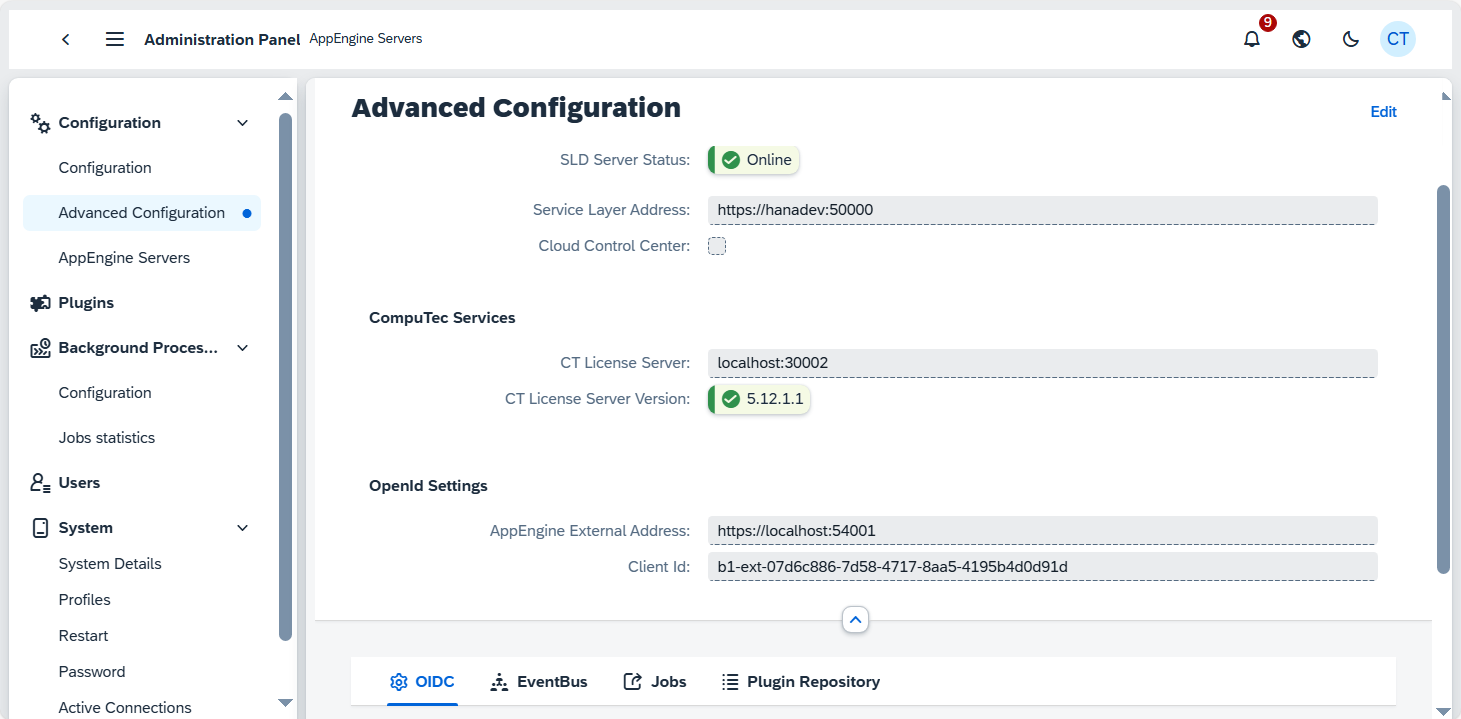The width and height of the screenshot is (1461, 719).
Task: Collapse the Background Processing sidebar group
Action: tap(242, 348)
